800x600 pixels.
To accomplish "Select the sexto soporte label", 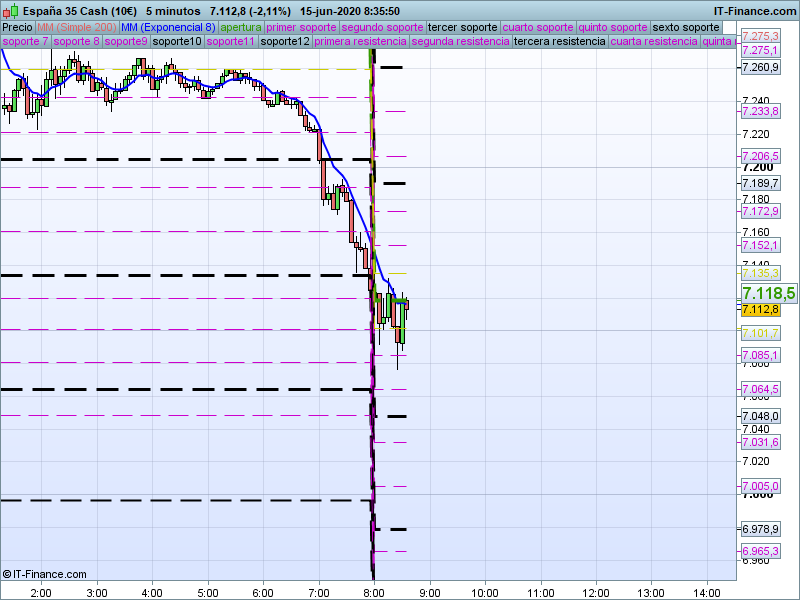I will [x=686, y=28].
